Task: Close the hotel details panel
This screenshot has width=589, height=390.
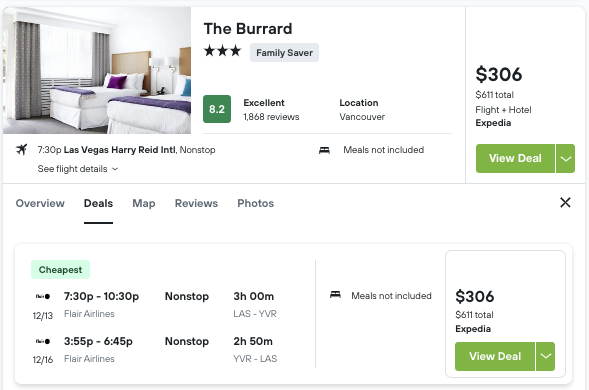Action: click(x=565, y=203)
